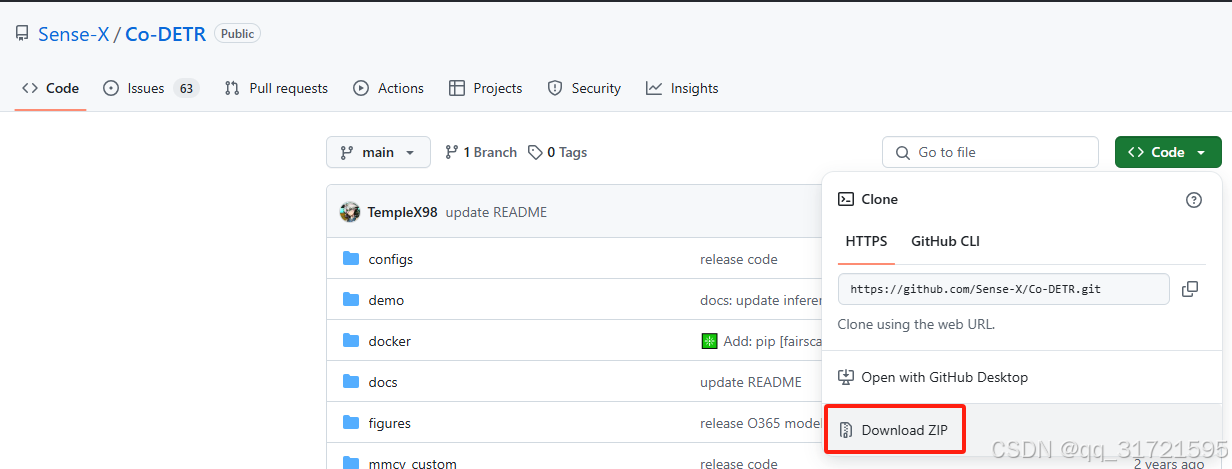Click the Code tab brackets icon

(x=30, y=88)
